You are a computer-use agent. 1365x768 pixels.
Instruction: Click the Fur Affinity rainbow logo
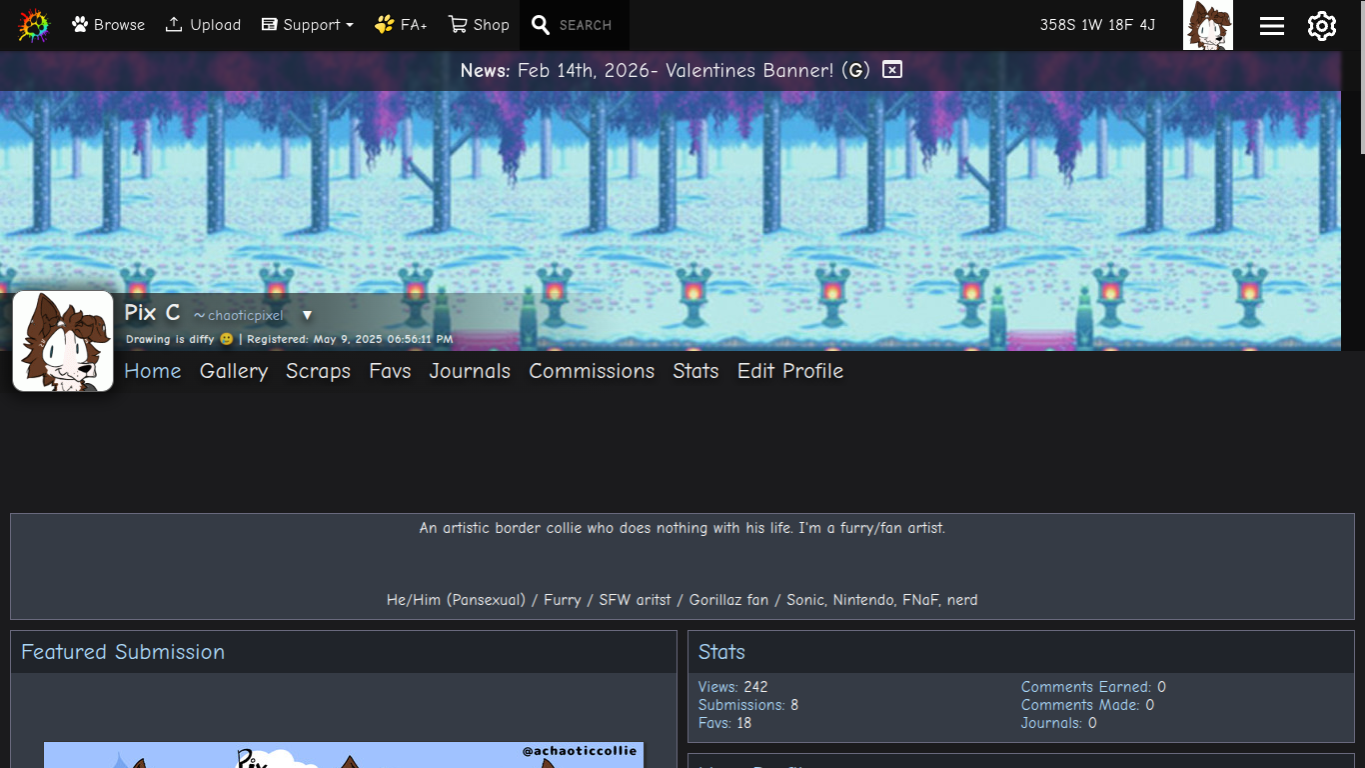point(33,25)
